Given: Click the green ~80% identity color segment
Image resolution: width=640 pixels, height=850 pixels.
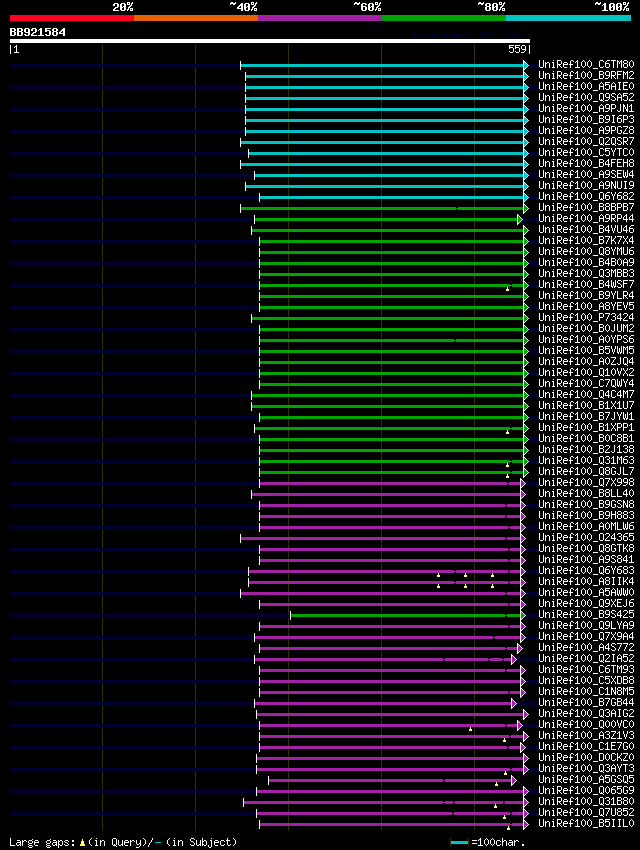Looking at the screenshot, I should (444, 18).
